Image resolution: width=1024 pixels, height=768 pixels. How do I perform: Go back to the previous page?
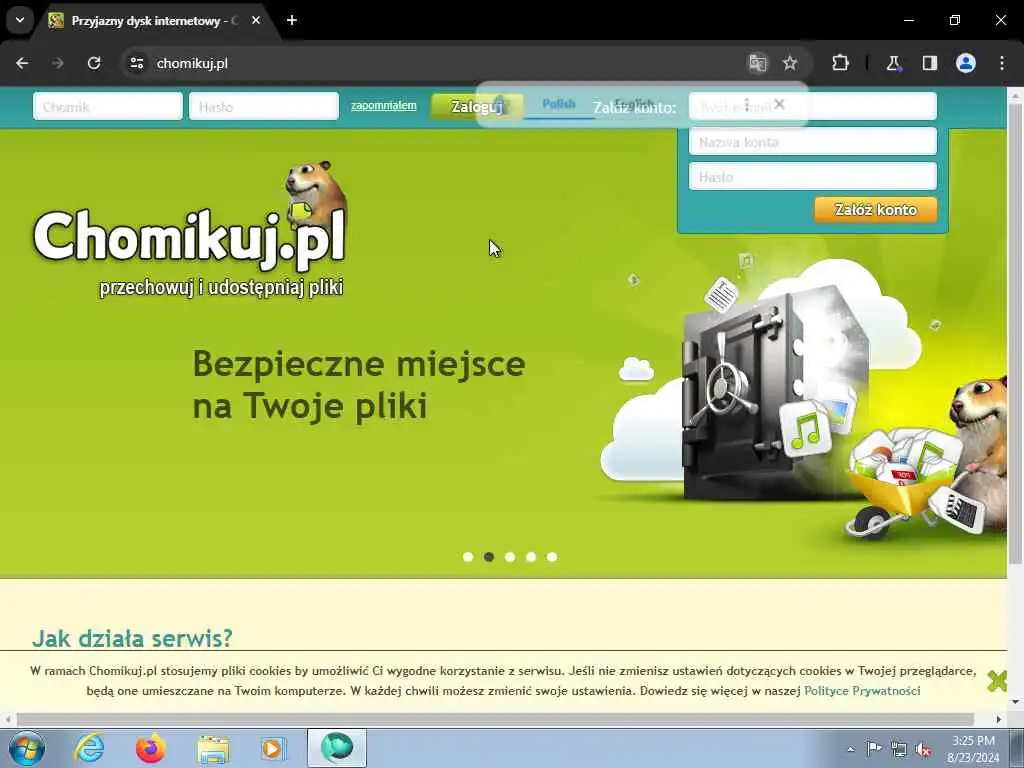(x=22, y=63)
